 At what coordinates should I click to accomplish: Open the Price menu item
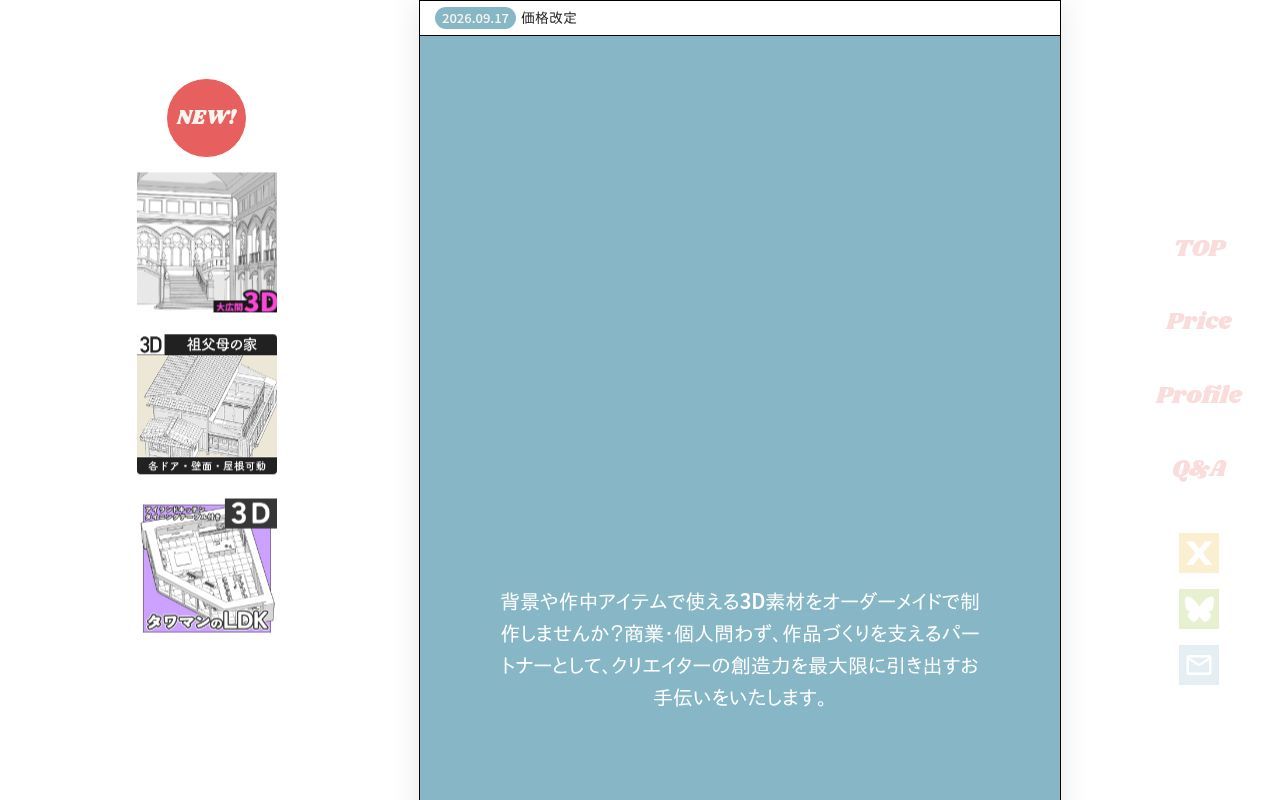click(1199, 321)
